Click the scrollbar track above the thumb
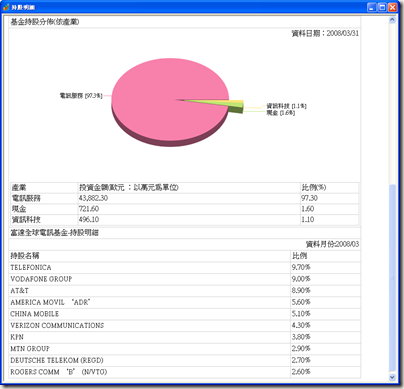 pyautogui.click(x=392, y=103)
